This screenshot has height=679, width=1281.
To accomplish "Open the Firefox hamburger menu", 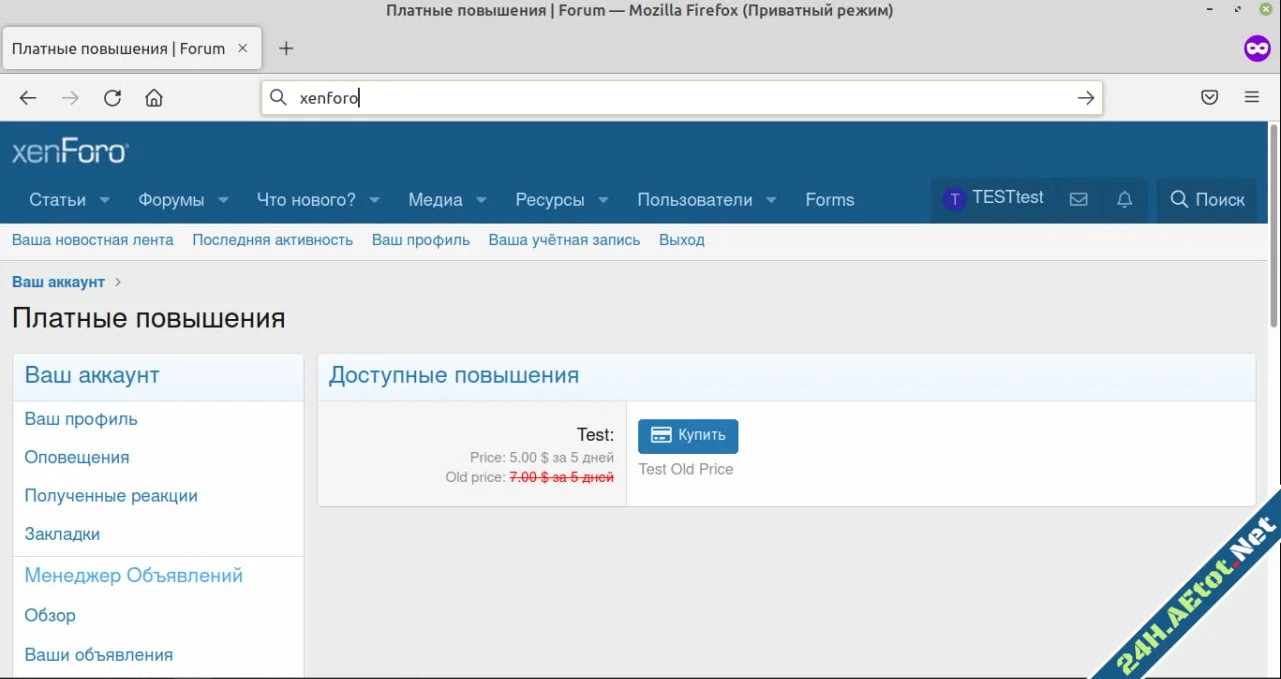I will 1251,97.
